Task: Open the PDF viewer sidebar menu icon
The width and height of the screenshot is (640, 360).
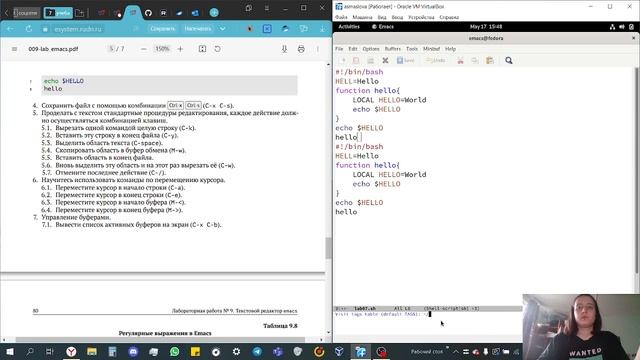Action: click(x=14, y=49)
